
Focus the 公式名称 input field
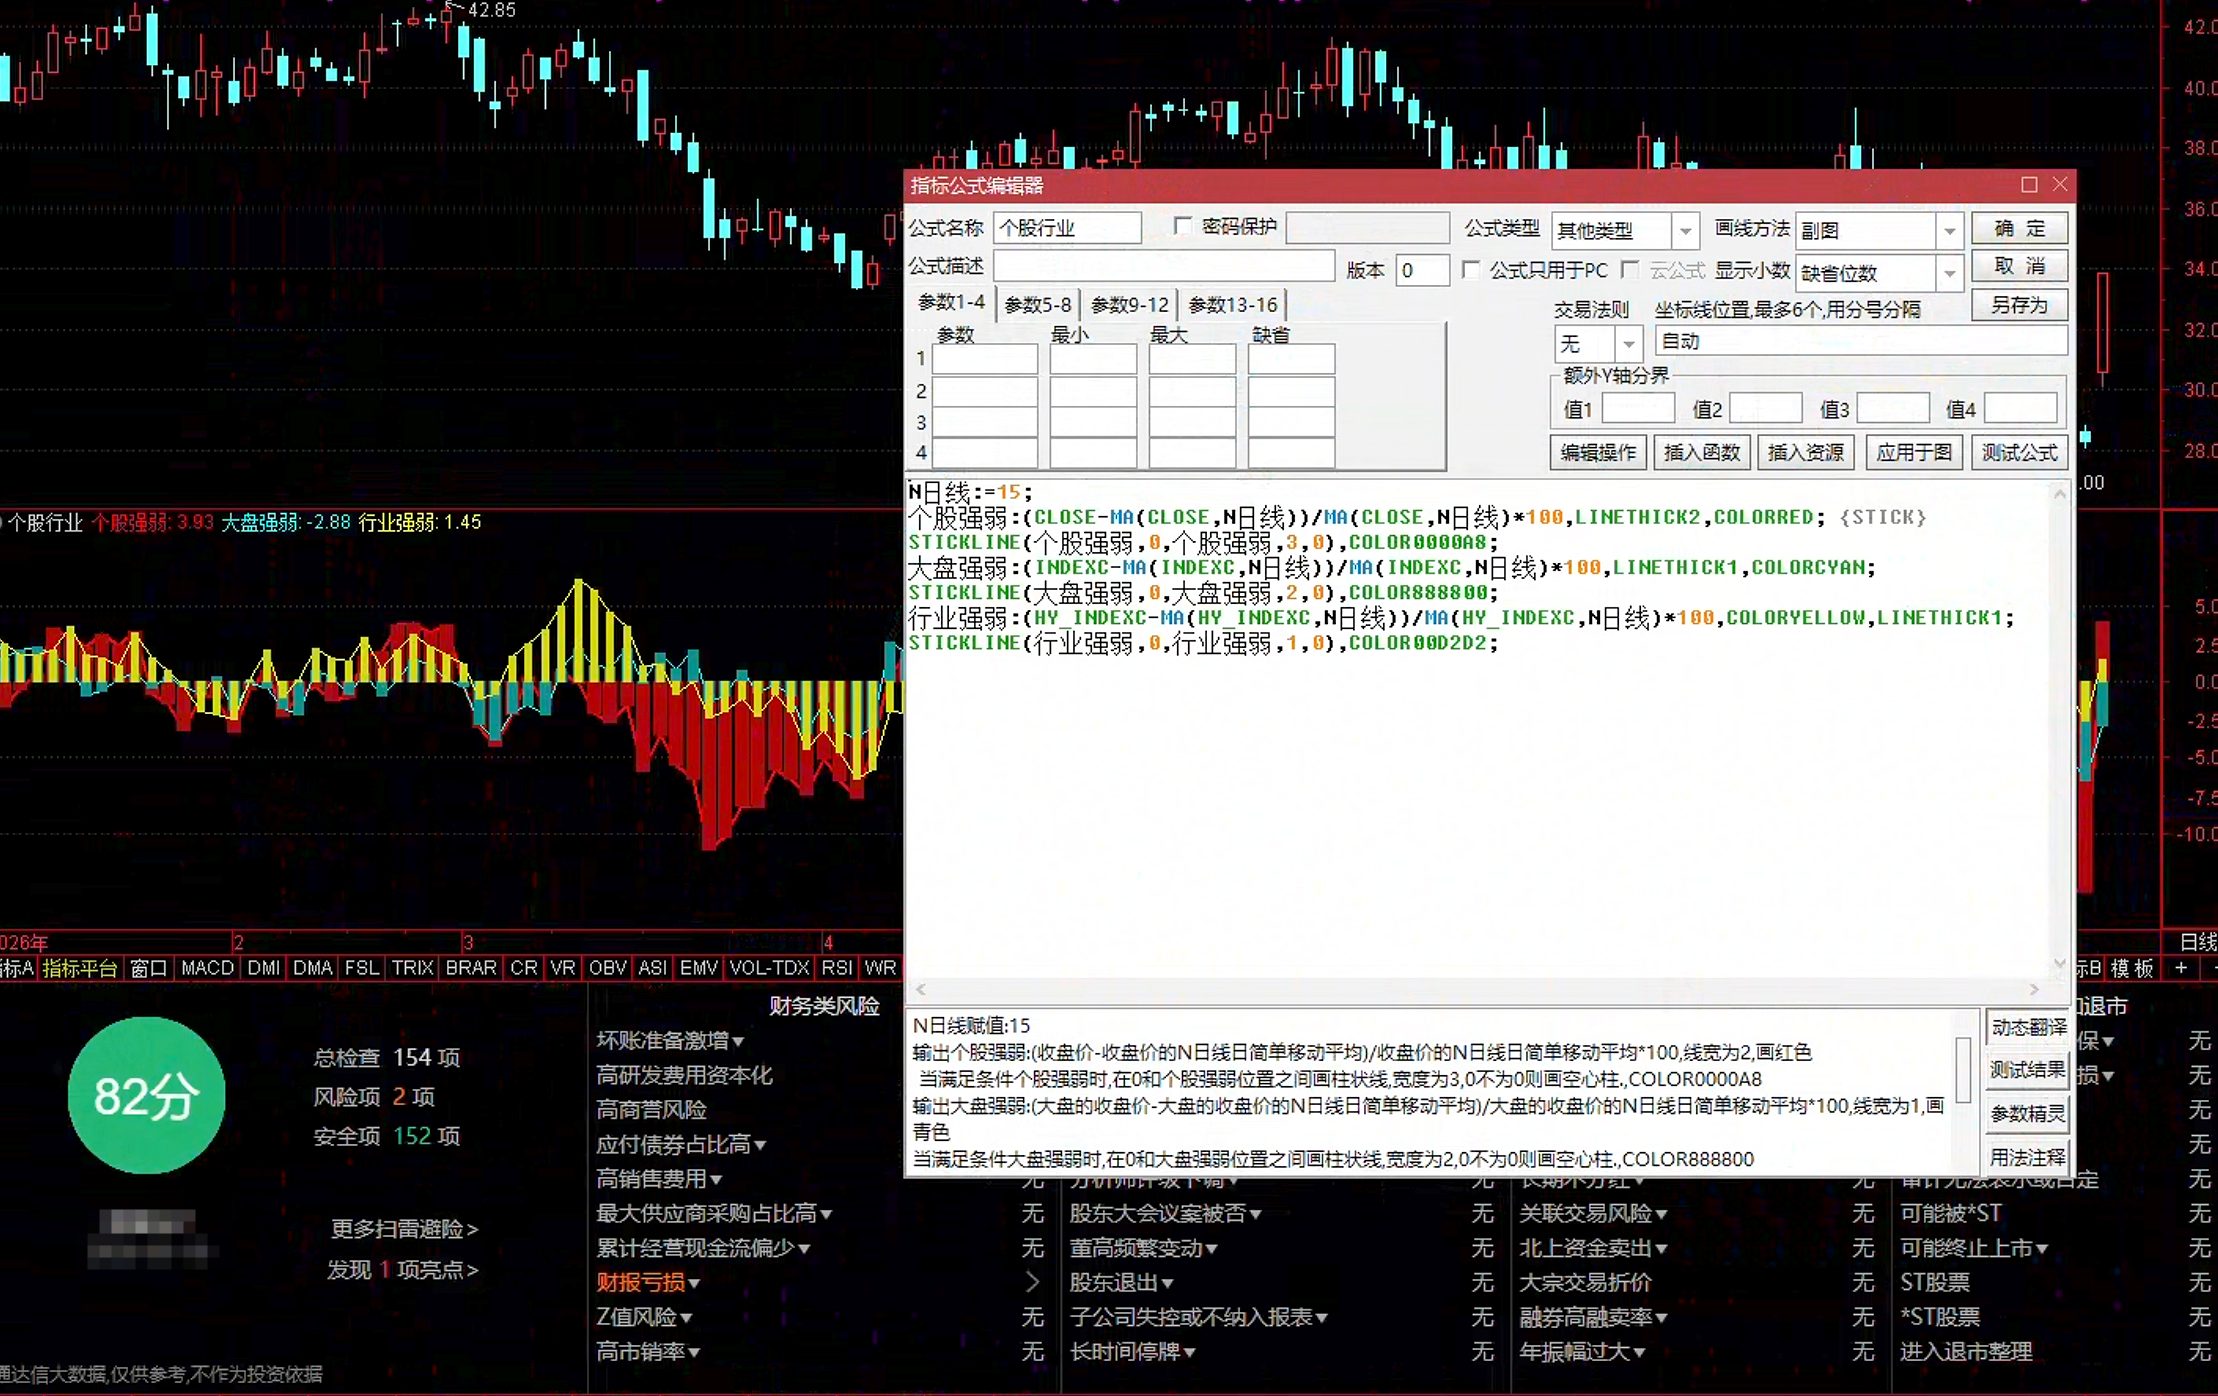tap(1068, 228)
